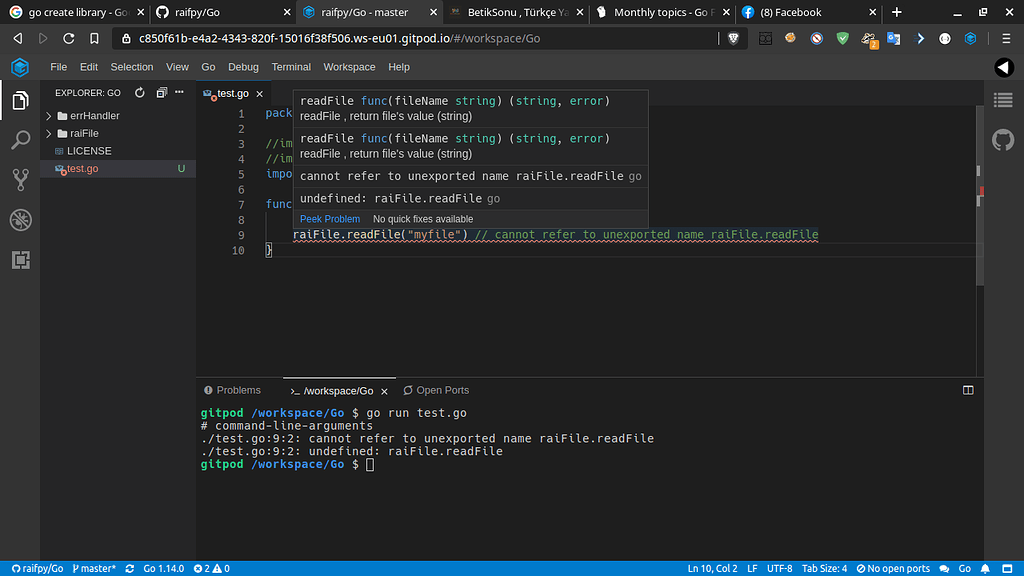
Task: Reload the page with the browser refresh icon
Action: pyautogui.click(x=67, y=40)
